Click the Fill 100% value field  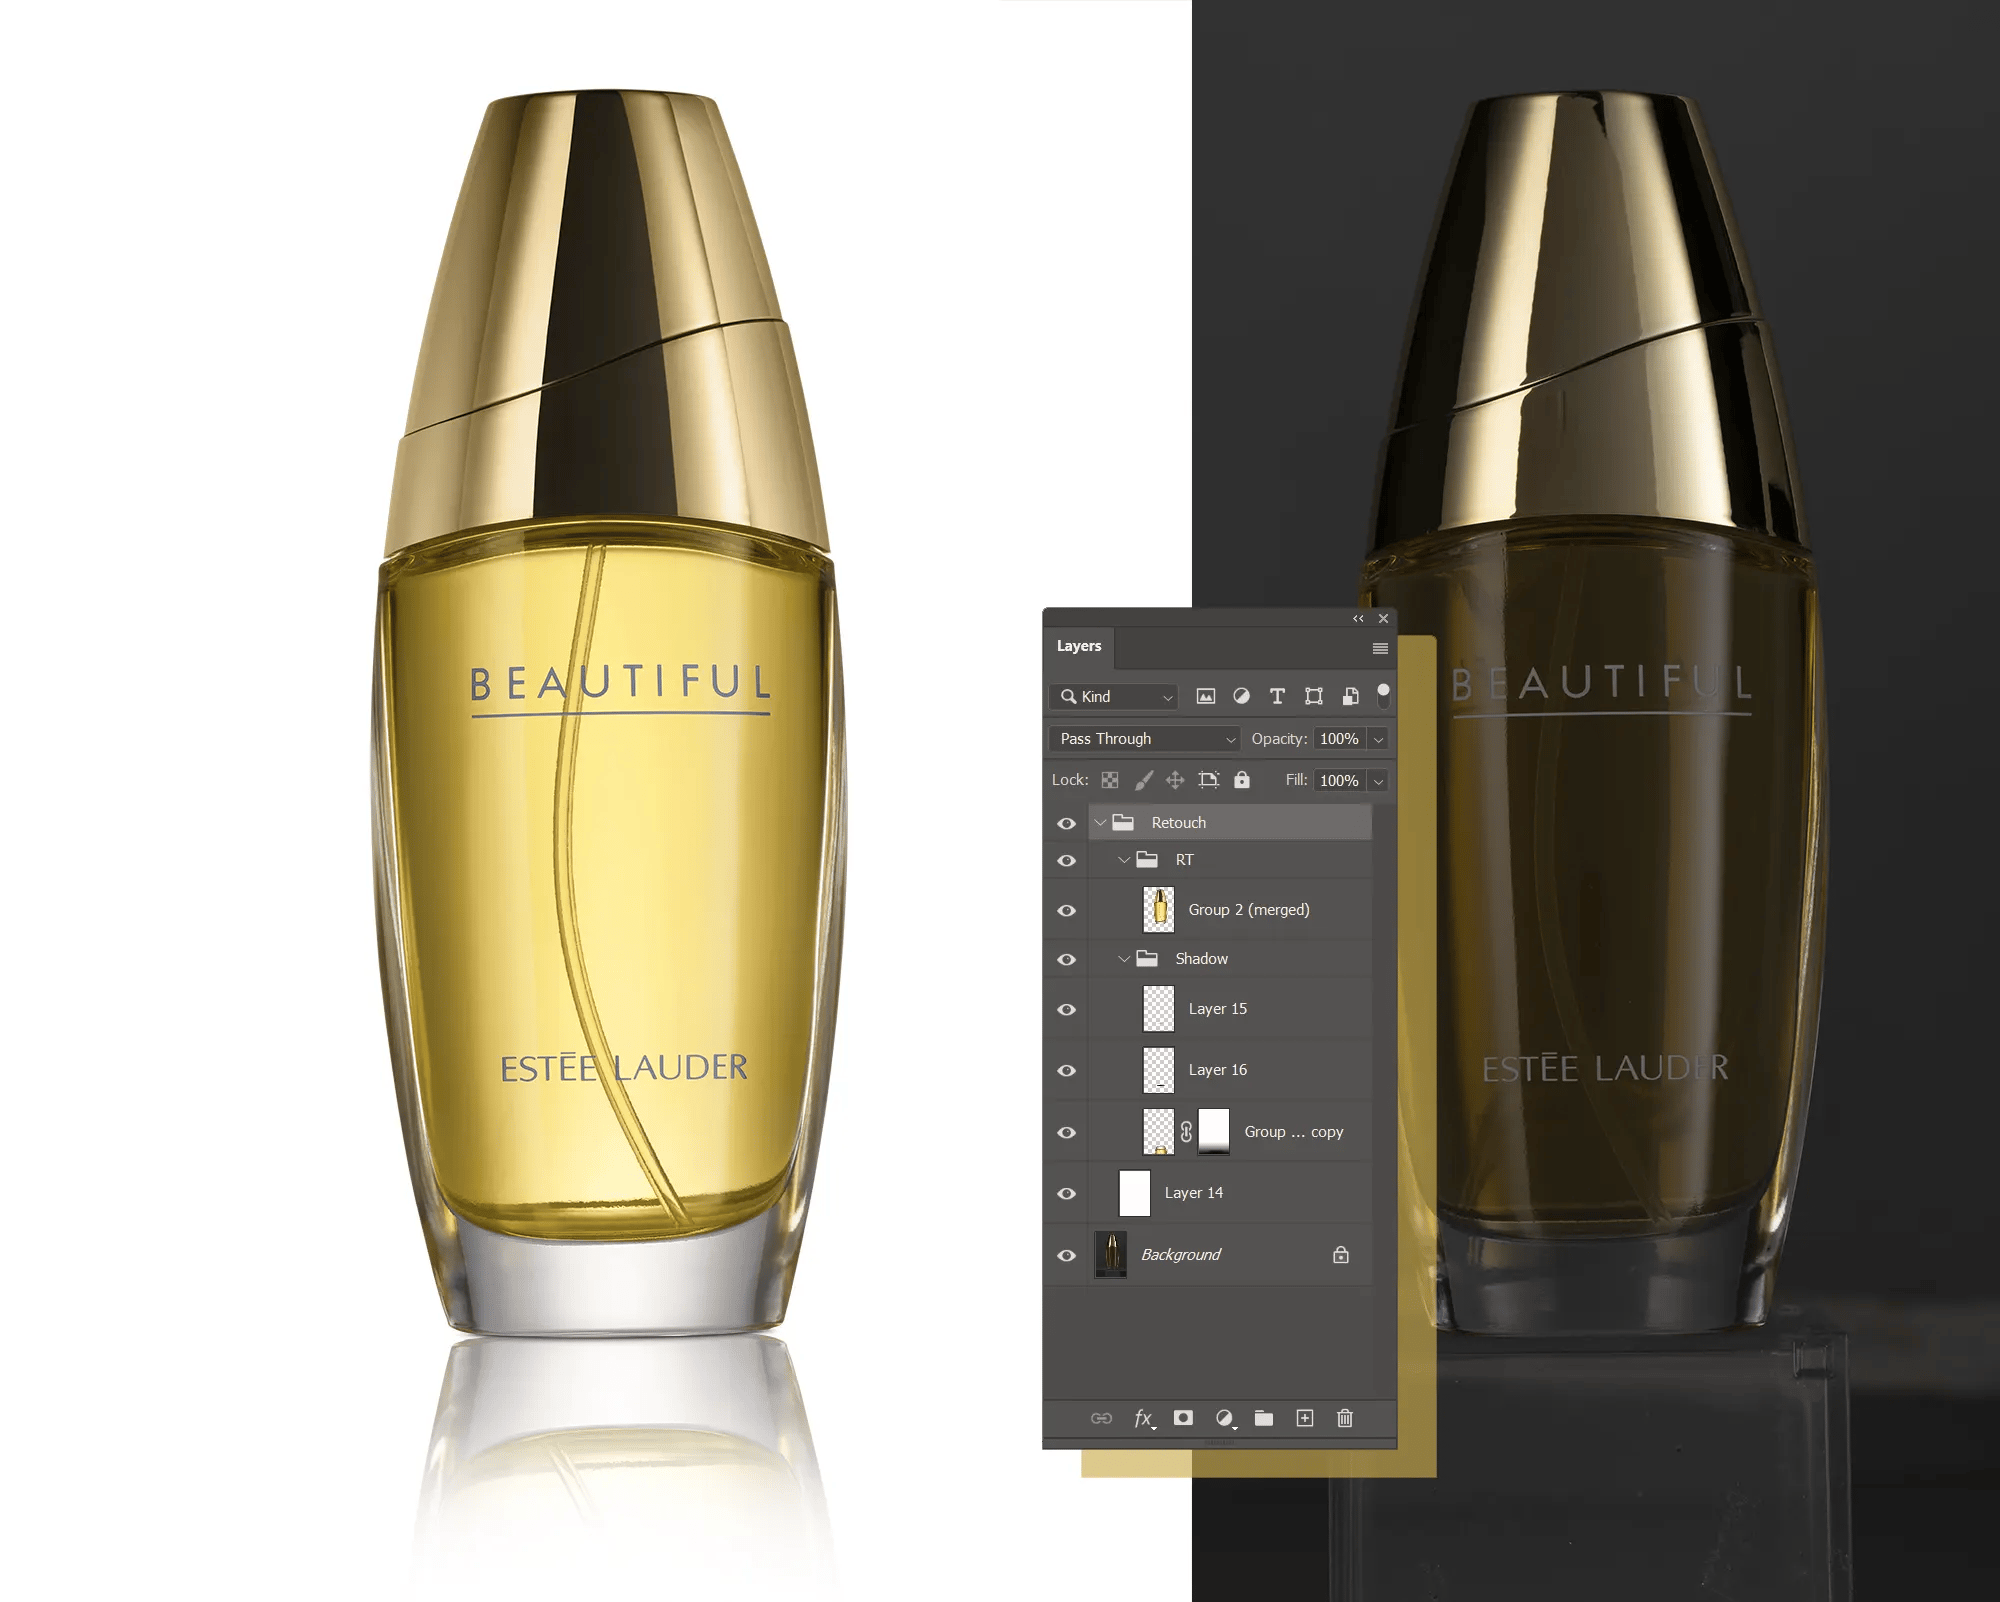coord(1339,780)
